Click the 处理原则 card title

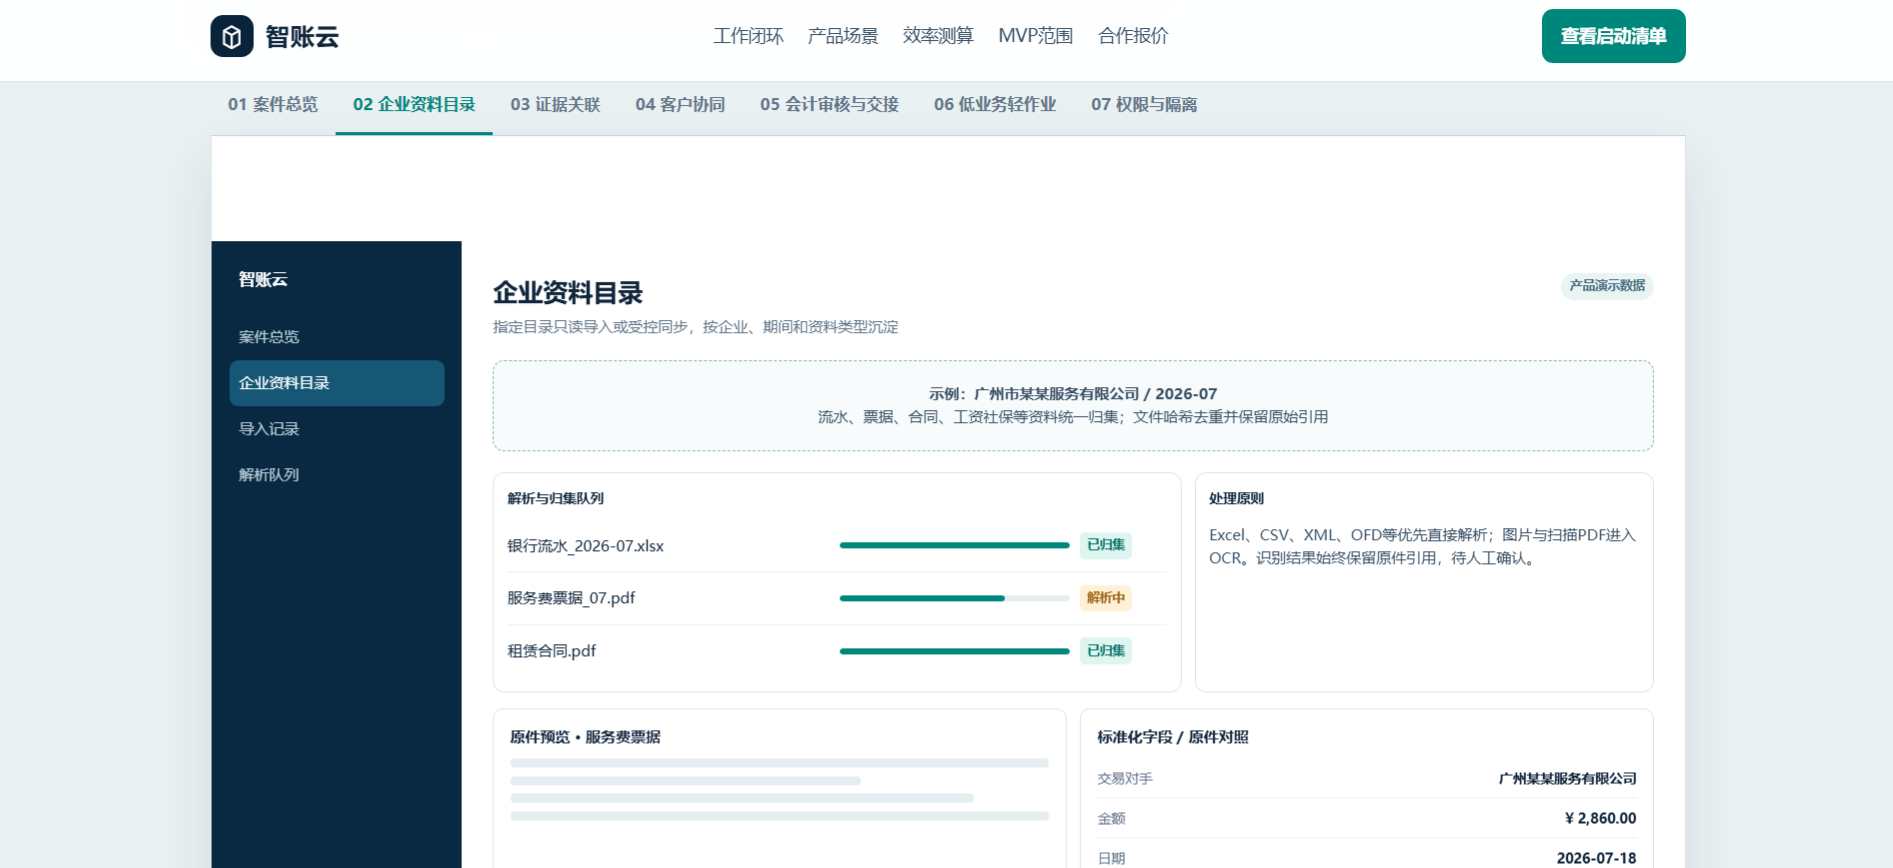(1236, 498)
